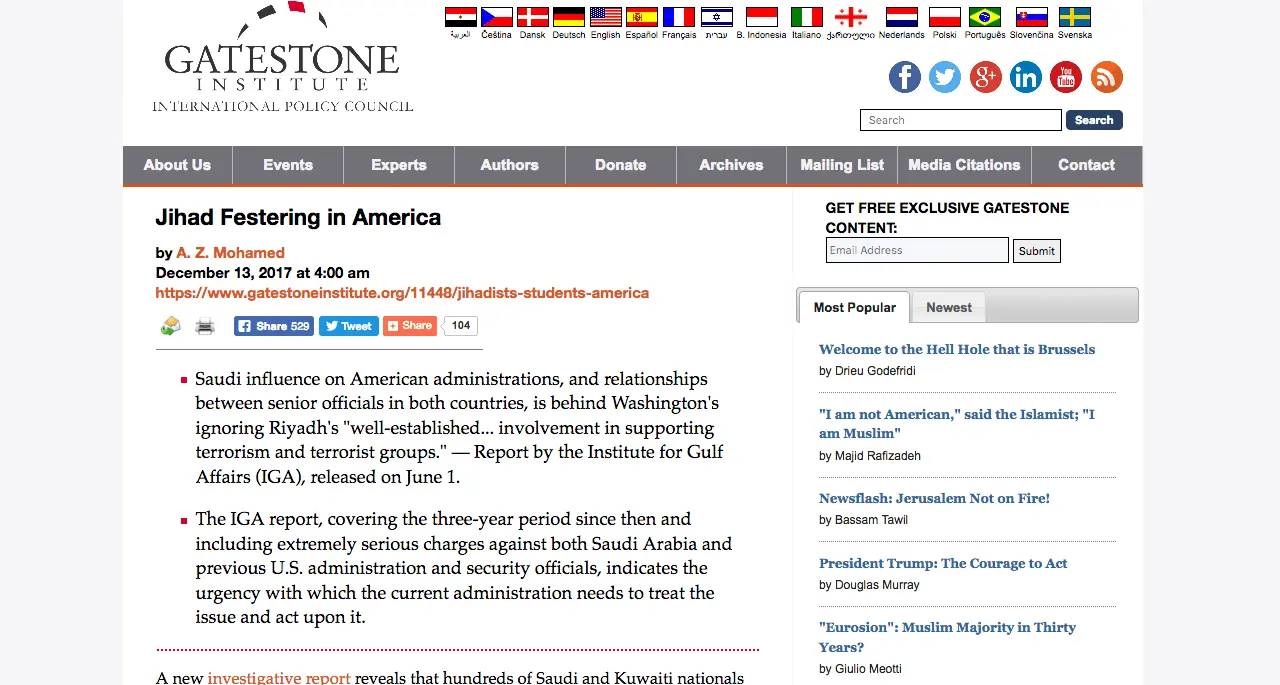
Task: Open Gatestone YouTube channel icon
Action: pyautogui.click(x=1066, y=77)
